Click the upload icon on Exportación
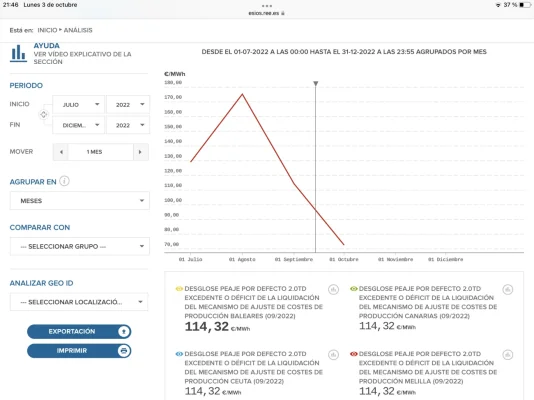Viewport: 534px width, 400px height. point(124,332)
